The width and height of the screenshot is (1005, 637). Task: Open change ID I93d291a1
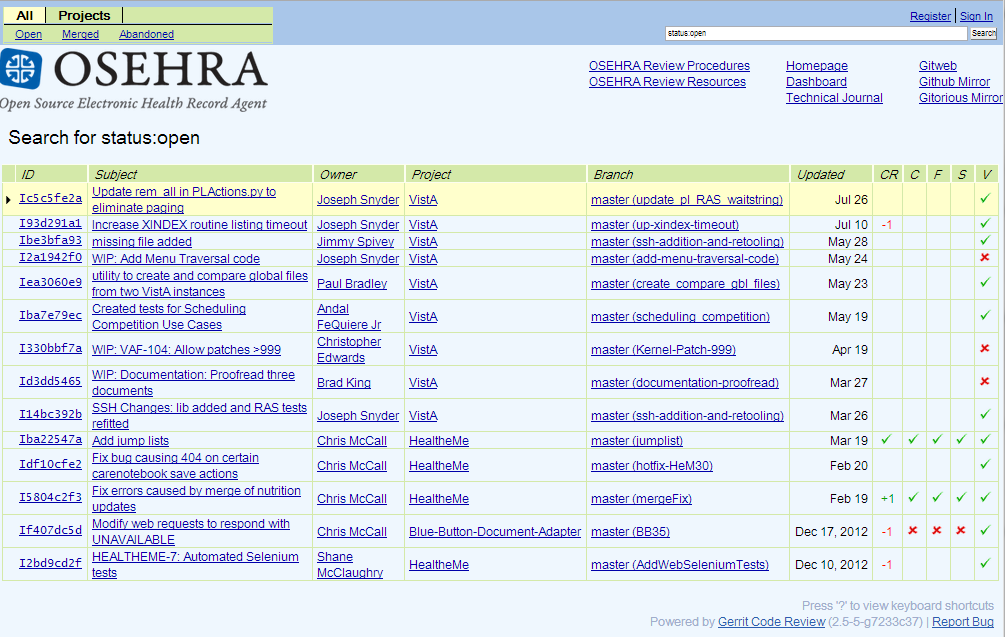point(50,224)
